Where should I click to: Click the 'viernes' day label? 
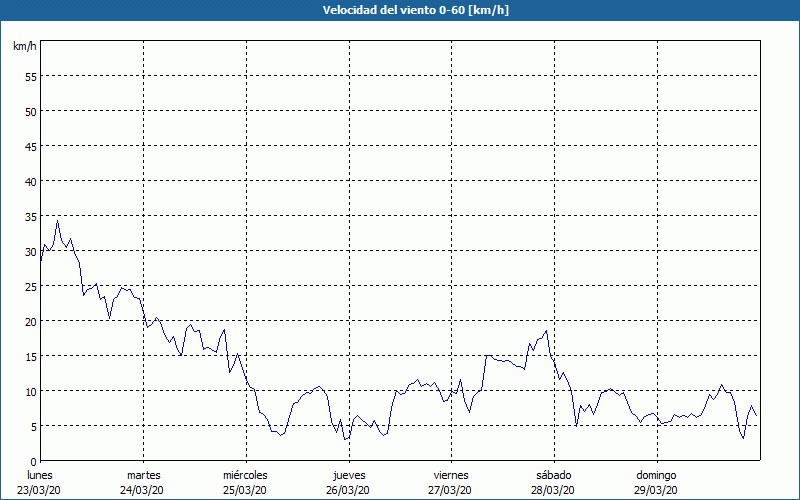tap(451, 475)
